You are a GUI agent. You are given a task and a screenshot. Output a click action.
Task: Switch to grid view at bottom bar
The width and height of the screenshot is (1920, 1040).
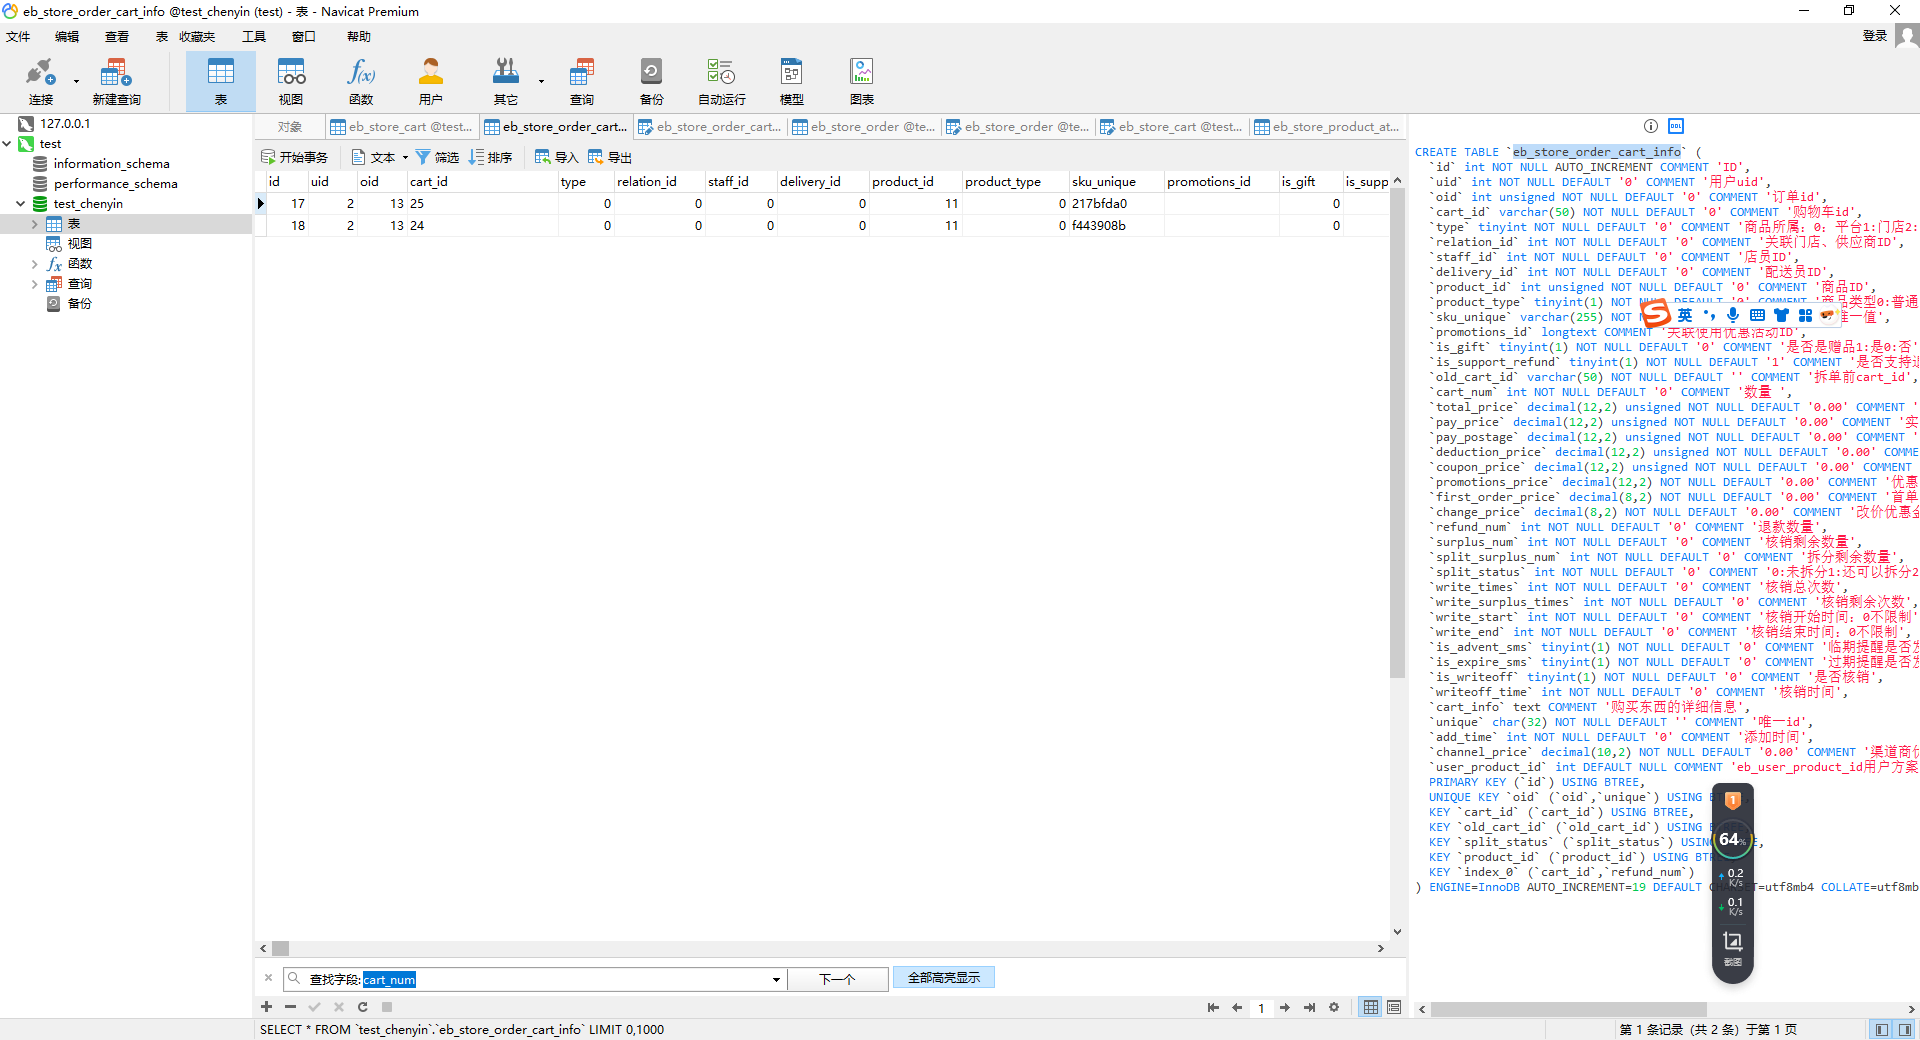pos(1371,1007)
